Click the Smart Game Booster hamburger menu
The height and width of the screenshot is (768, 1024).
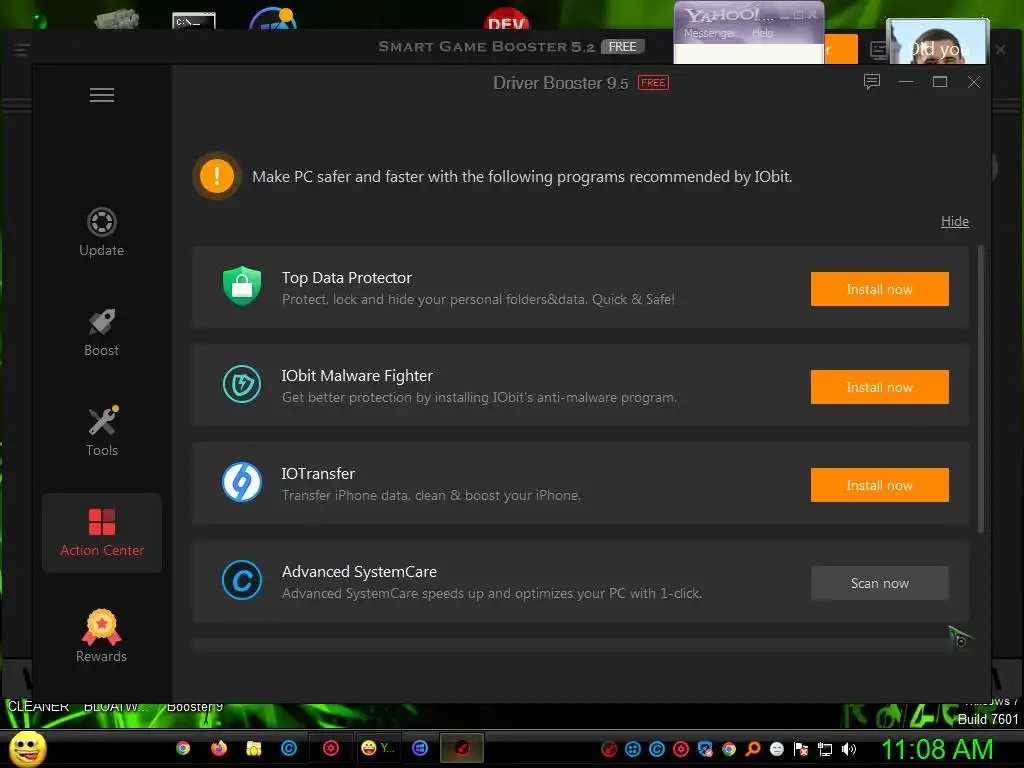(22, 50)
